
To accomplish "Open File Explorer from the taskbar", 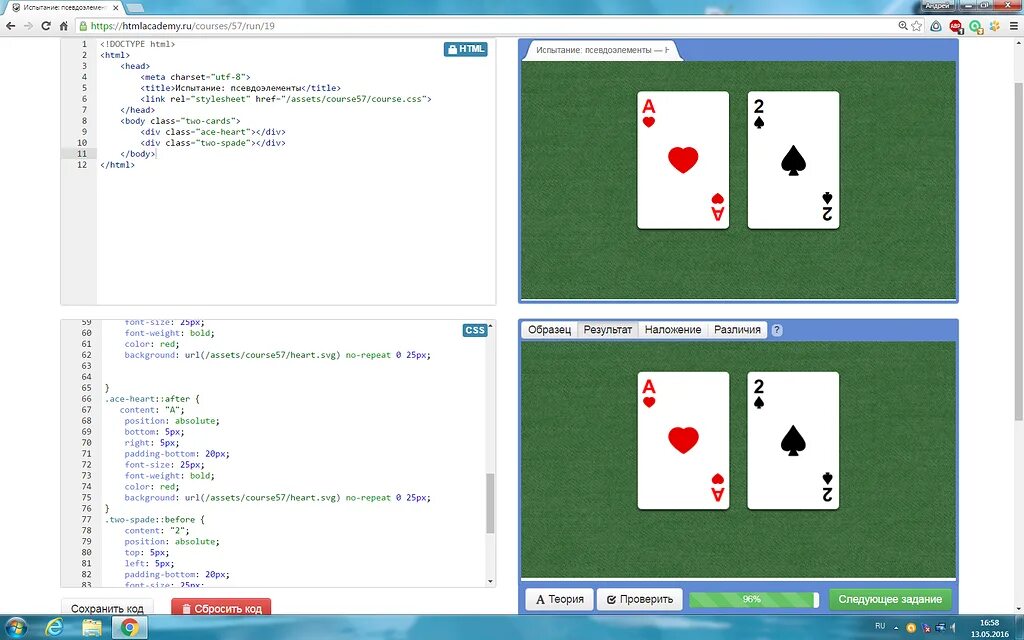I will [x=92, y=628].
